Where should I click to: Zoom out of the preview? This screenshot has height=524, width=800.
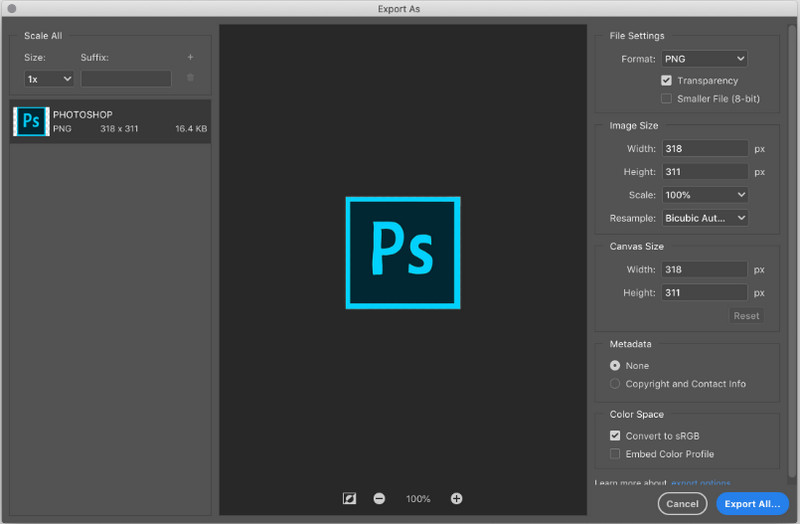(379, 498)
